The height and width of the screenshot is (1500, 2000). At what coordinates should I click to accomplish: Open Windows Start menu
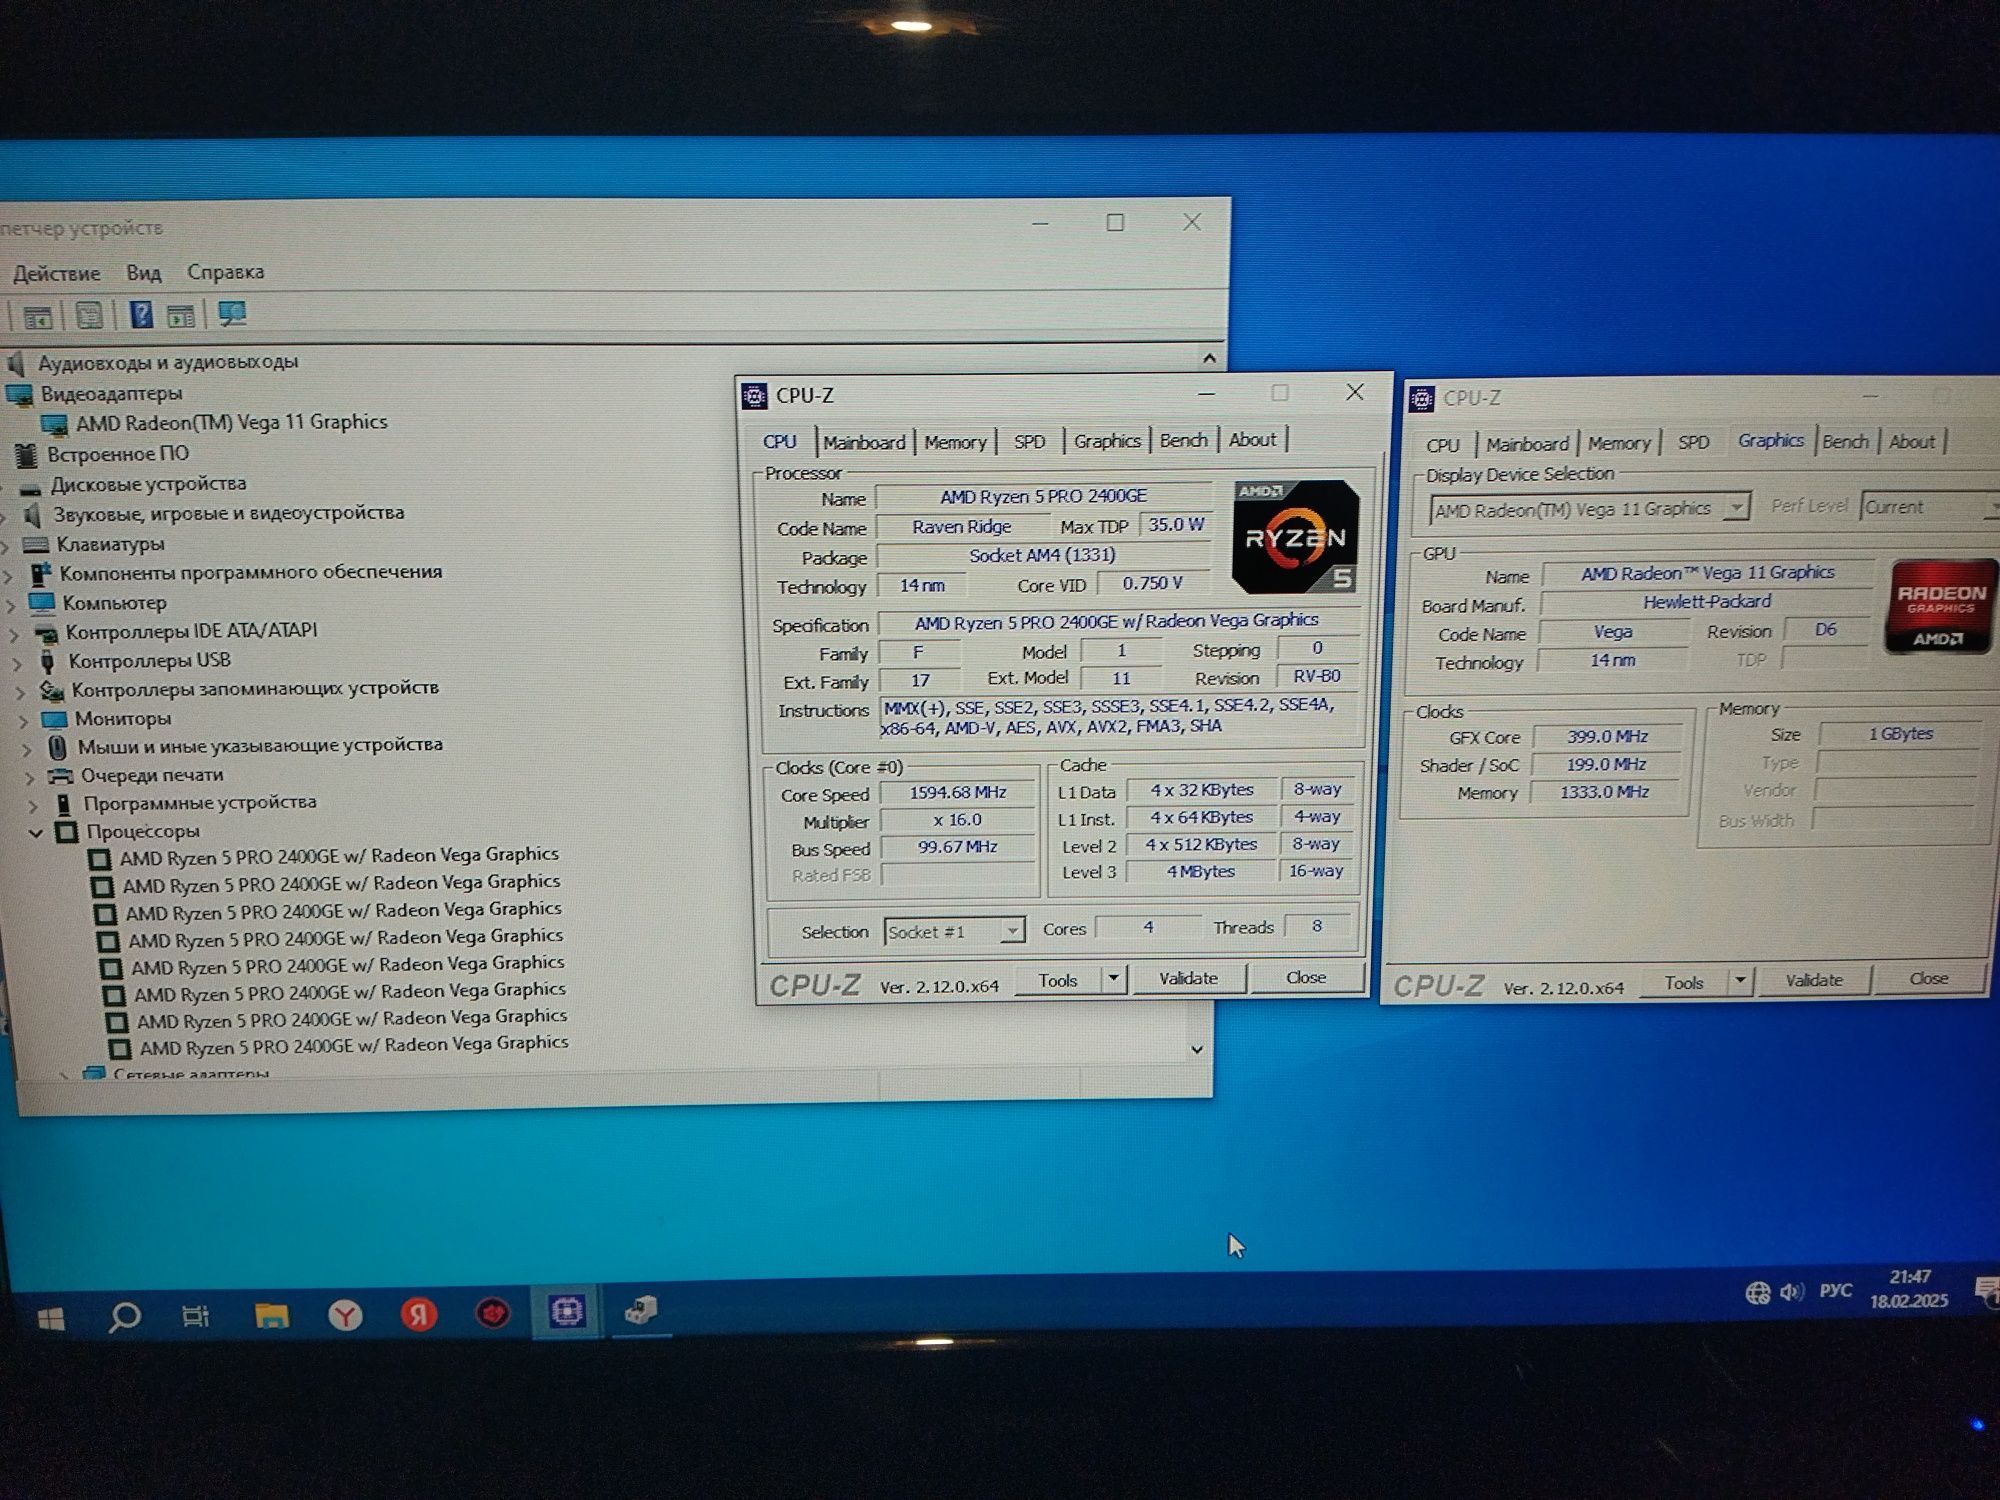coord(51,1319)
